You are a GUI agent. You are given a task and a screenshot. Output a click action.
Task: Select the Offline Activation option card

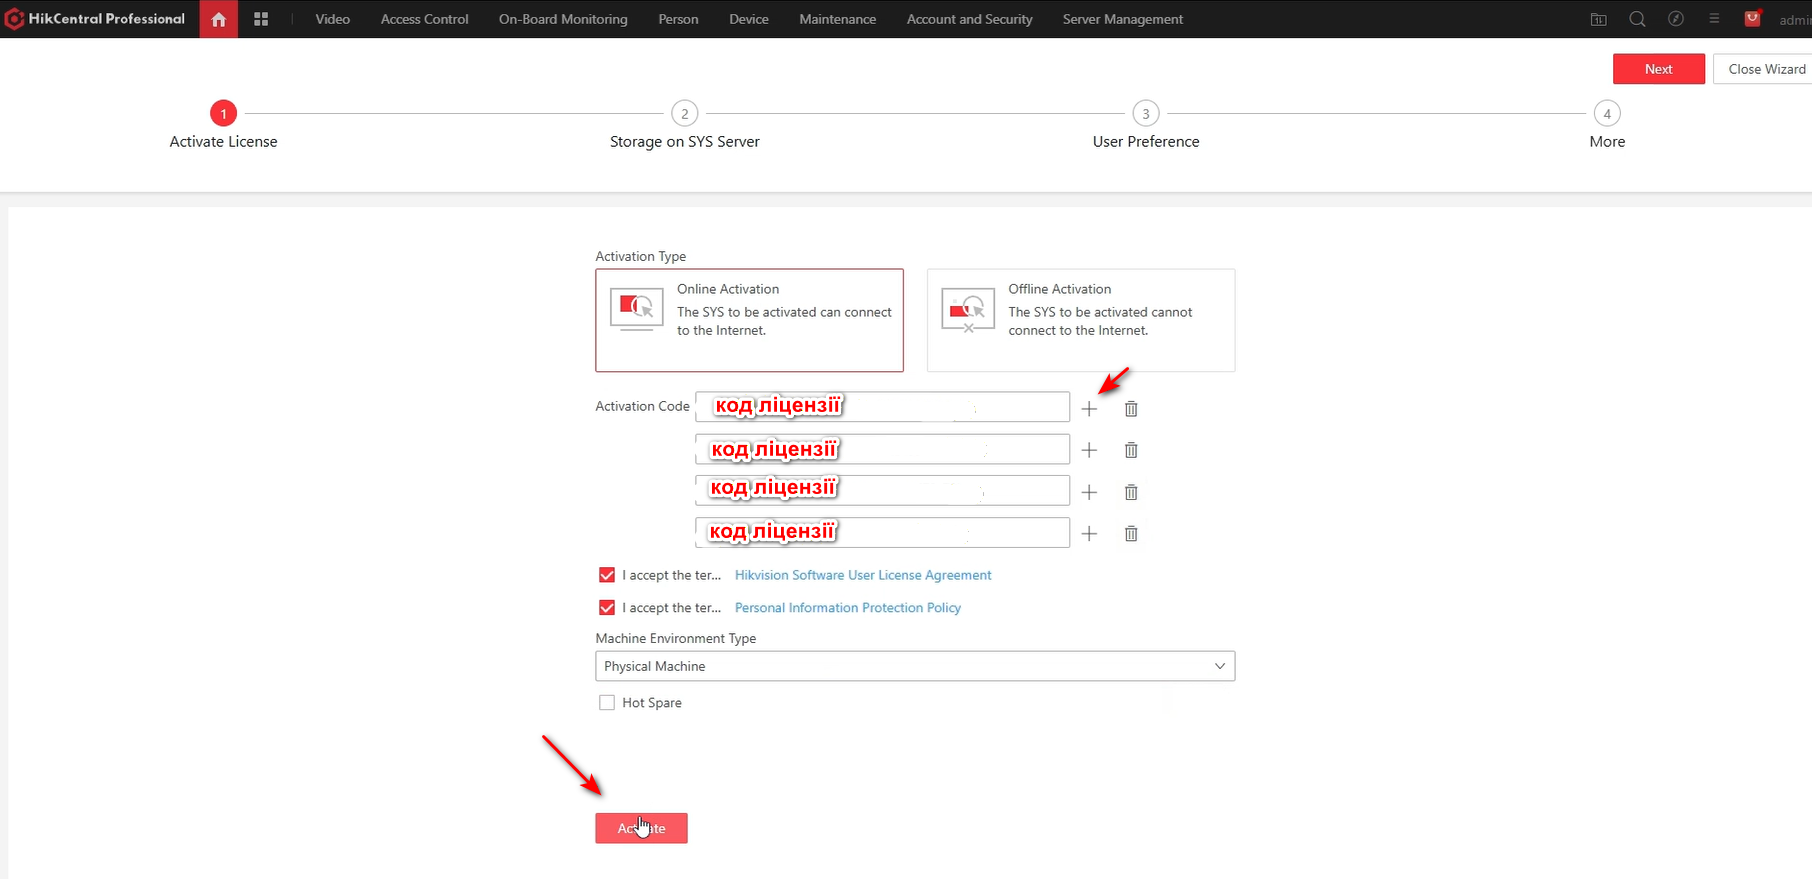1080,320
